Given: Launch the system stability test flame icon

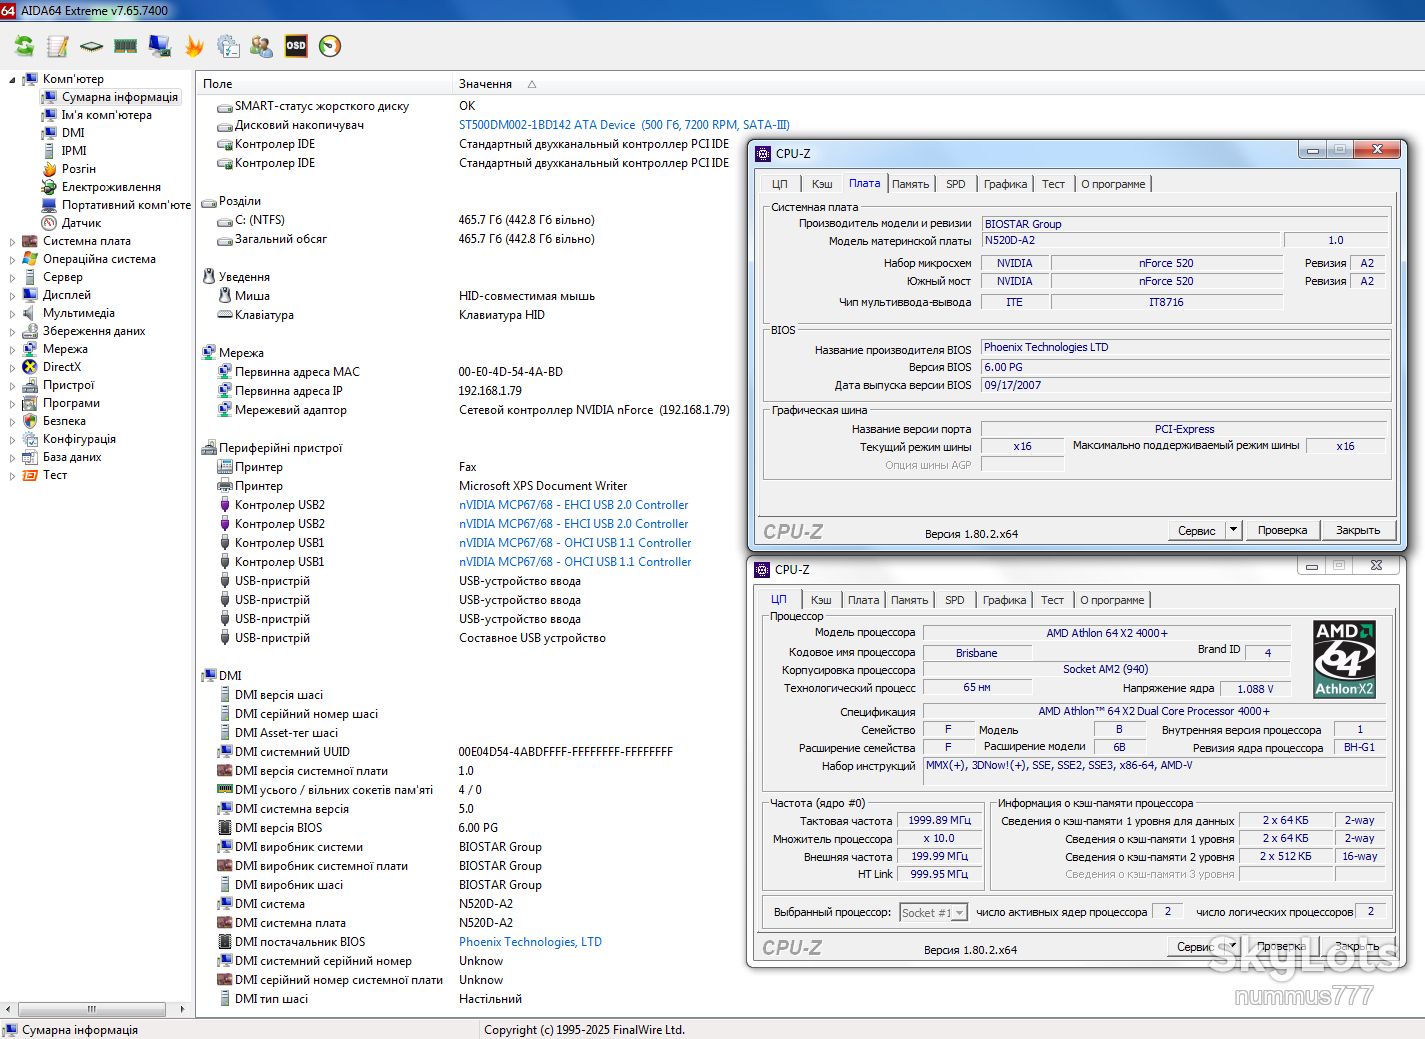Looking at the screenshot, I should coord(194,46).
